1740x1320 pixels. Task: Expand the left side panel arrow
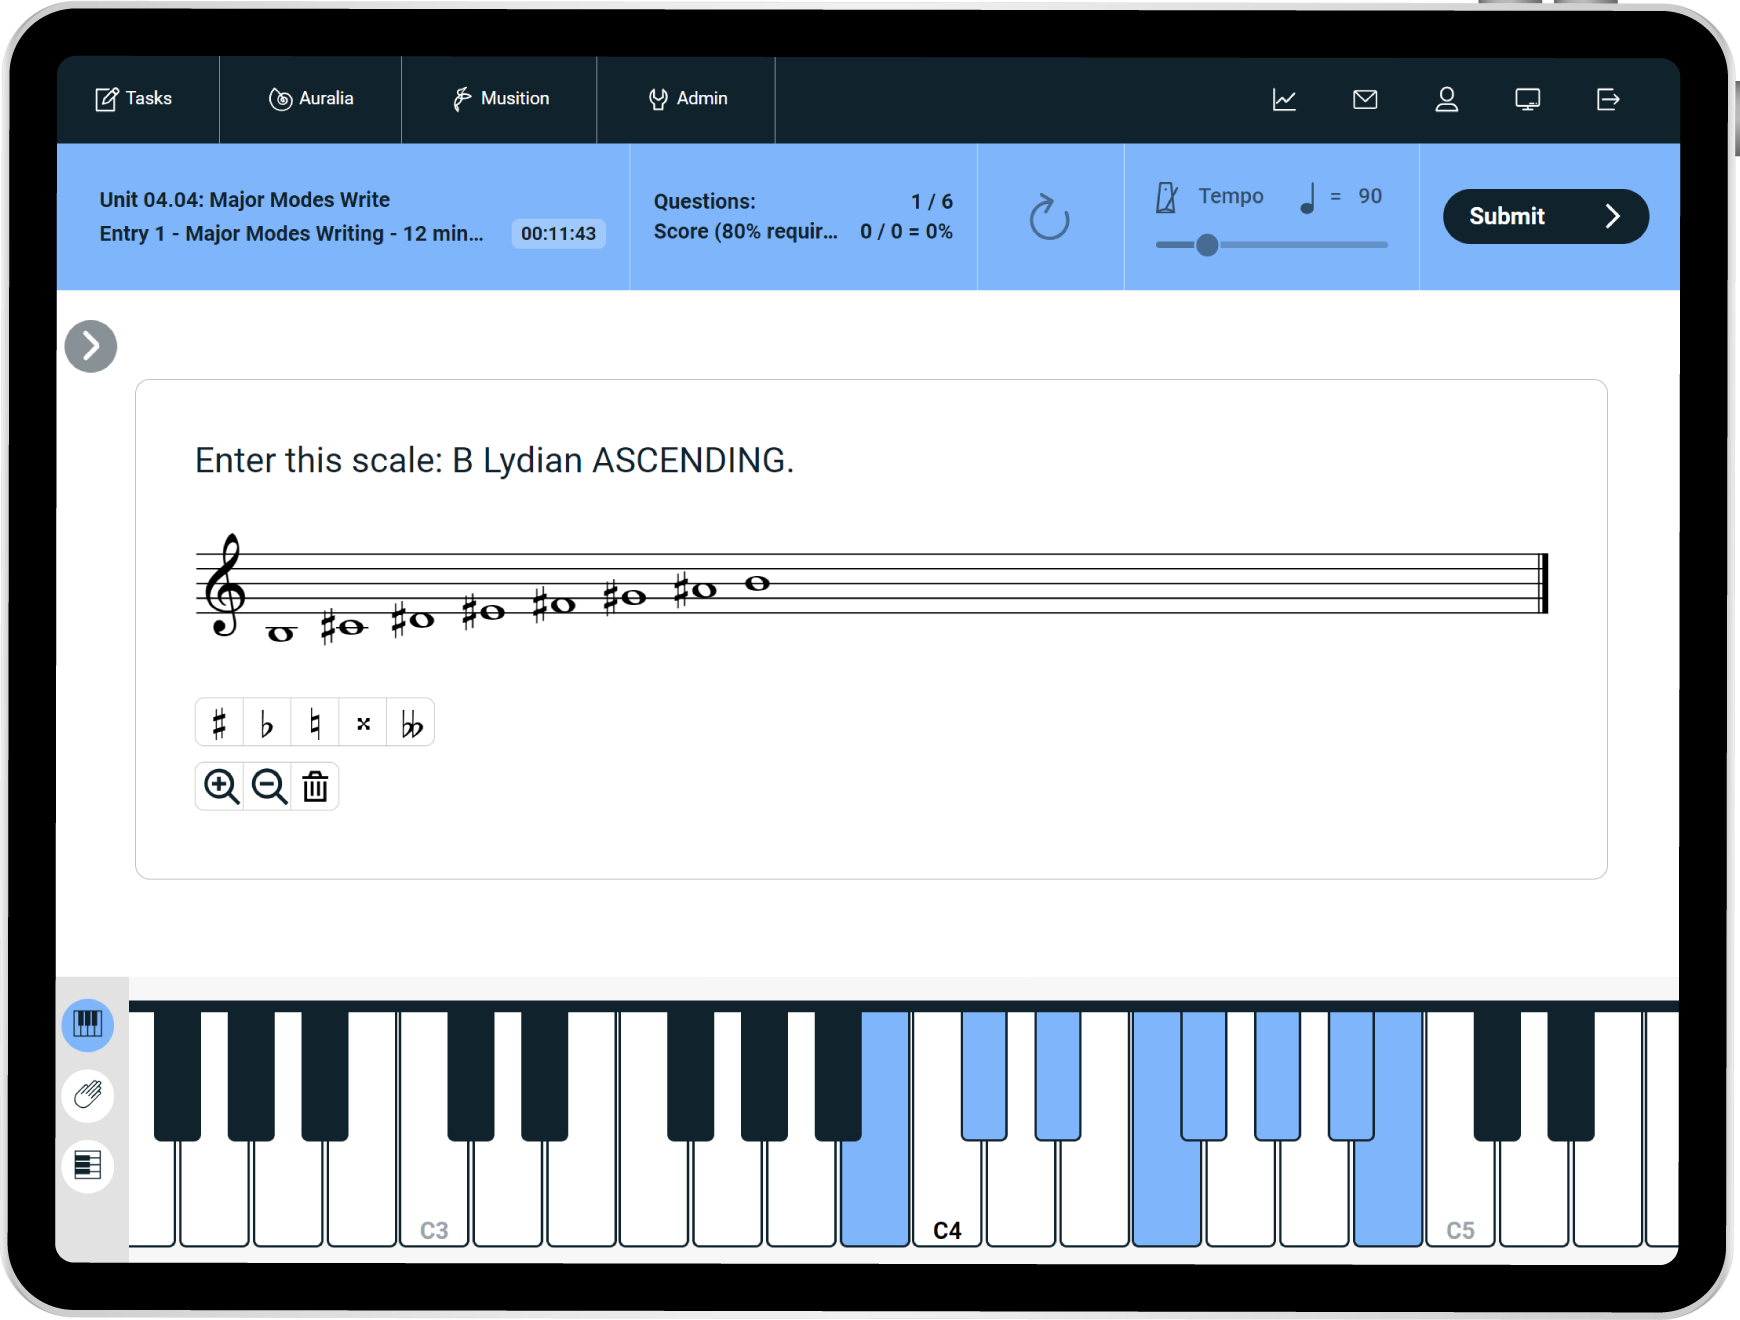(x=91, y=346)
